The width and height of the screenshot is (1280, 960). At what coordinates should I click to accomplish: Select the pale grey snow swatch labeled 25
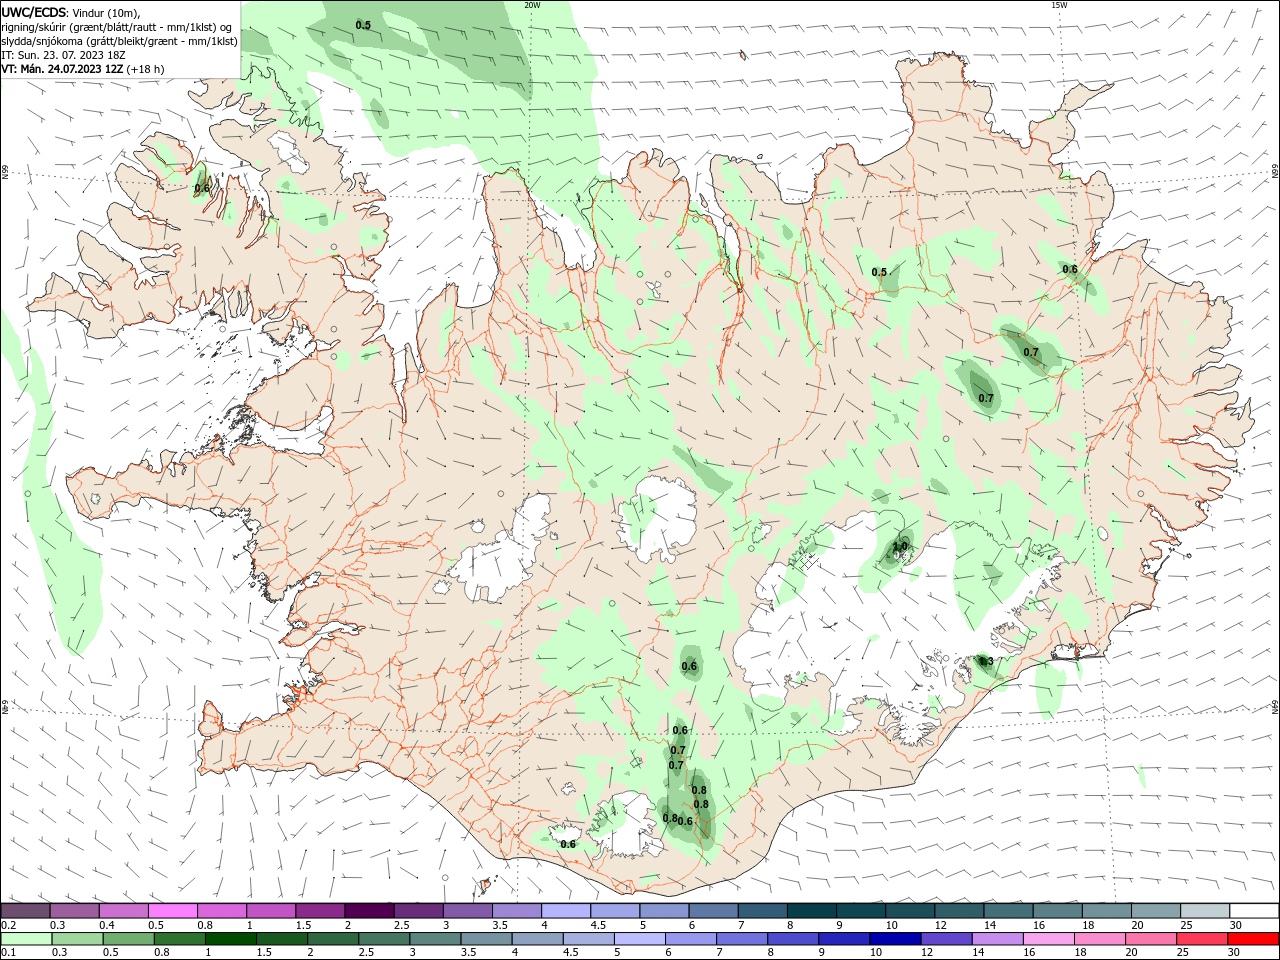click(x=1204, y=910)
